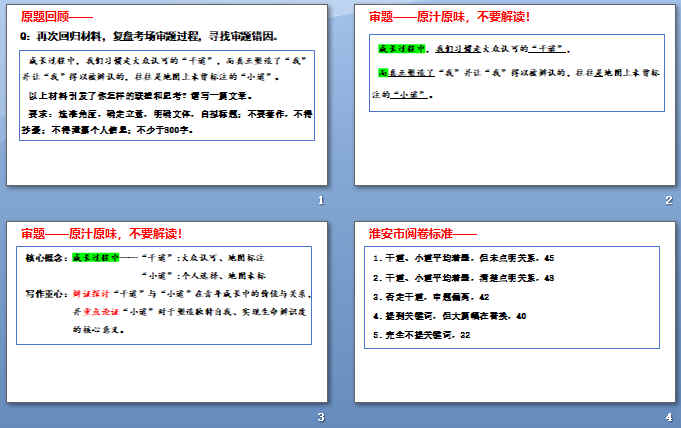Screen dimensions: 681x428
Task: Click the 核心概念 label on slide 3
Action: click(x=45, y=257)
